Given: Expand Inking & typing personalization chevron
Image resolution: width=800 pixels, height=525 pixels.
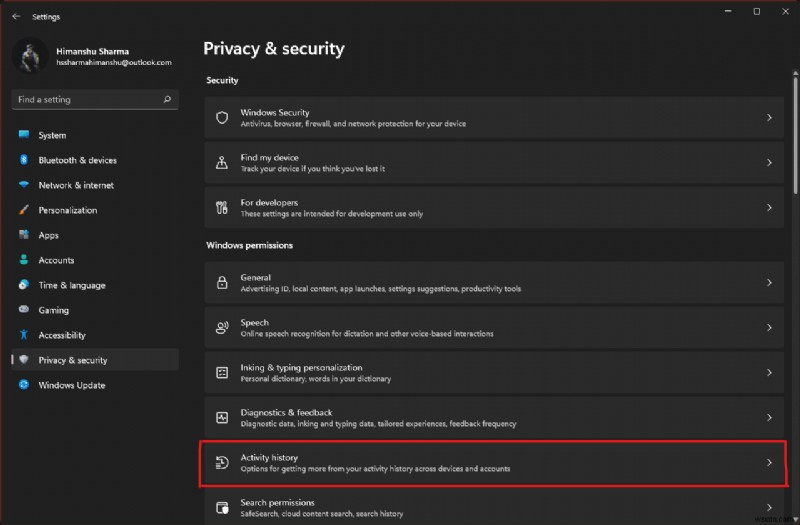Looking at the screenshot, I should (769, 372).
